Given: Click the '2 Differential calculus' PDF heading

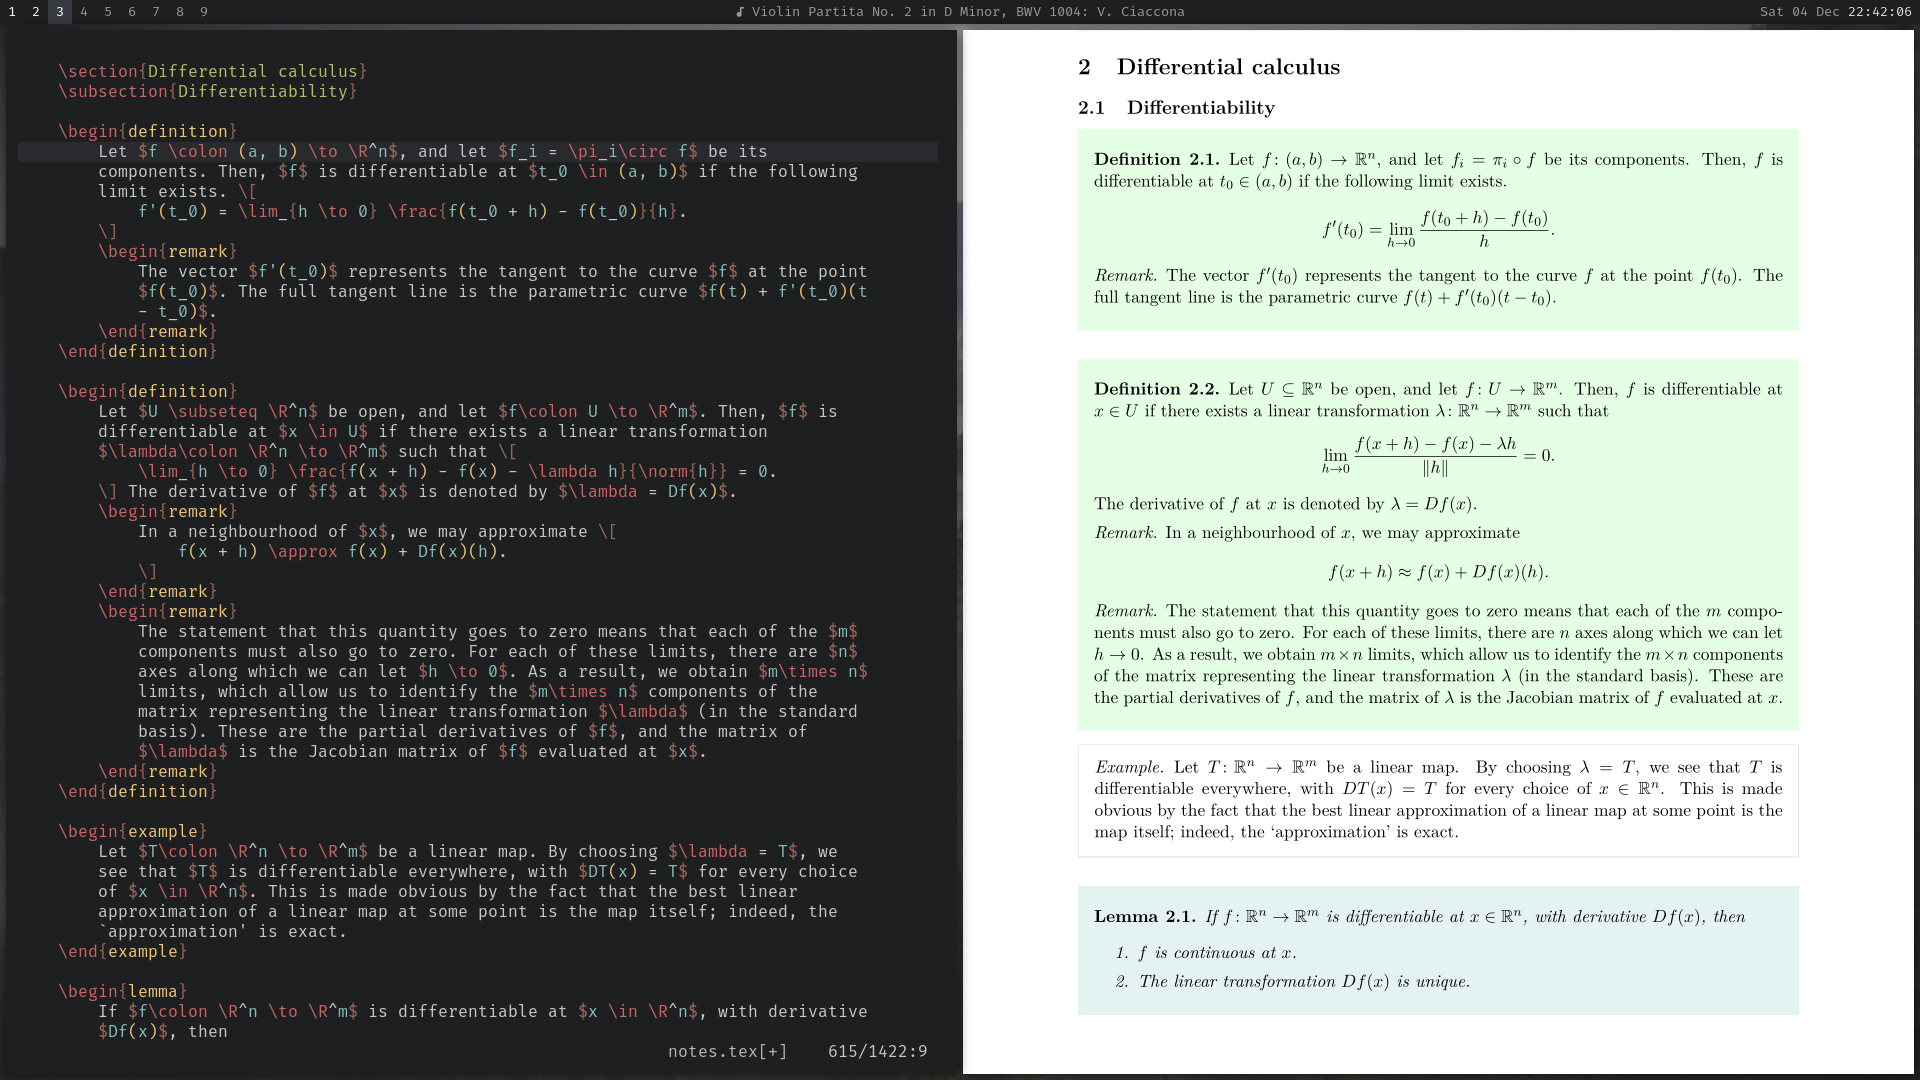Looking at the screenshot, I should click(1209, 67).
